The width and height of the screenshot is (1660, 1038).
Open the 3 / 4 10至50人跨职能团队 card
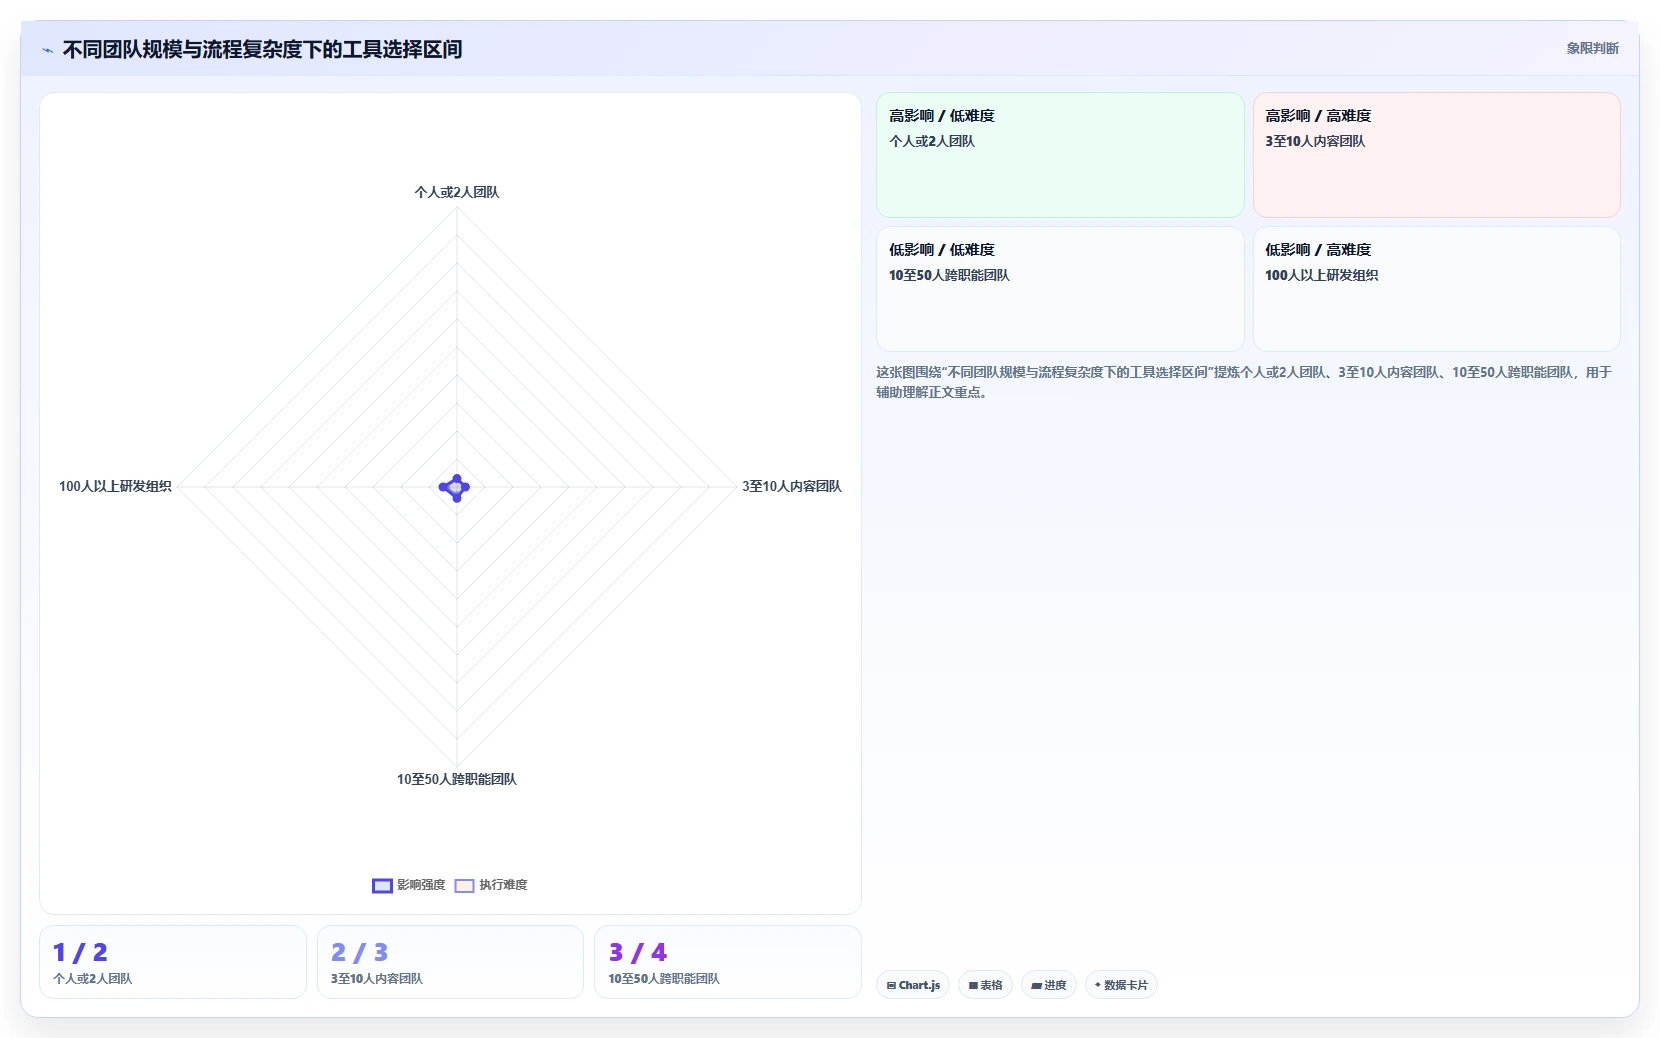point(728,962)
